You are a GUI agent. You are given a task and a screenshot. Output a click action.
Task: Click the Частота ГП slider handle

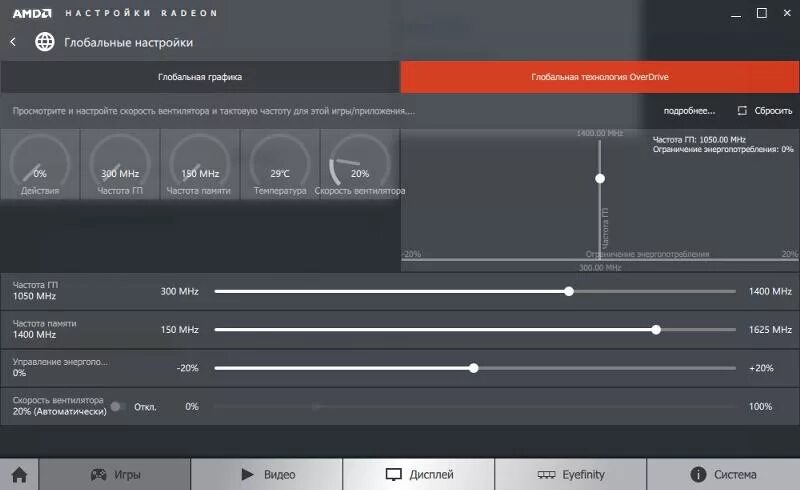tap(569, 291)
